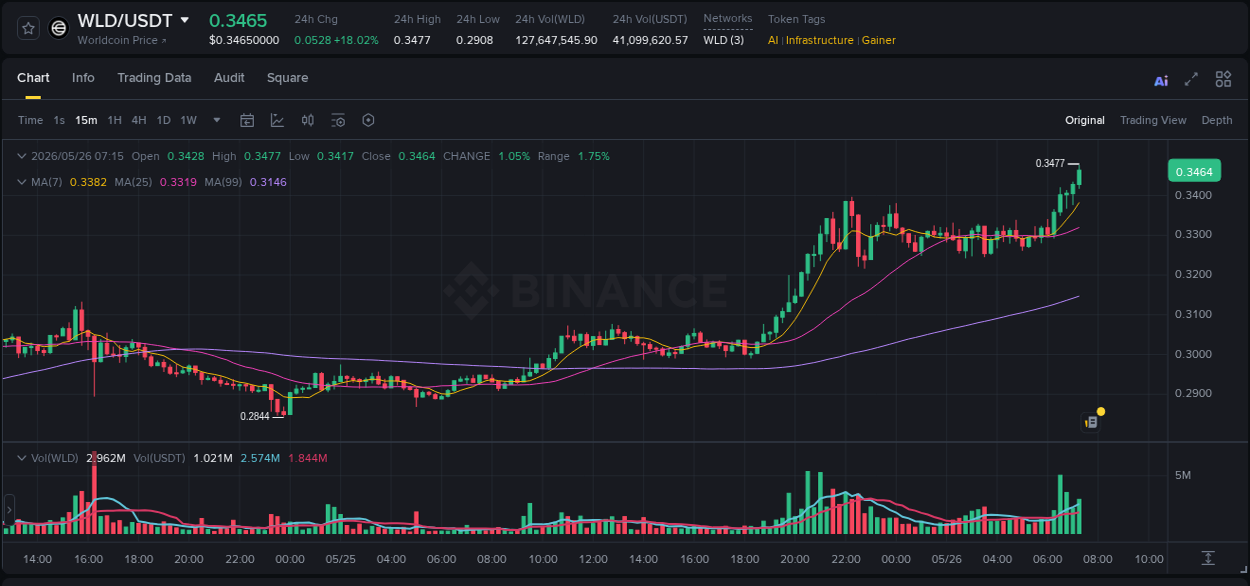Click the Vol(USDT) label in the volume pane

pyautogui.click(x=160, y=458)
